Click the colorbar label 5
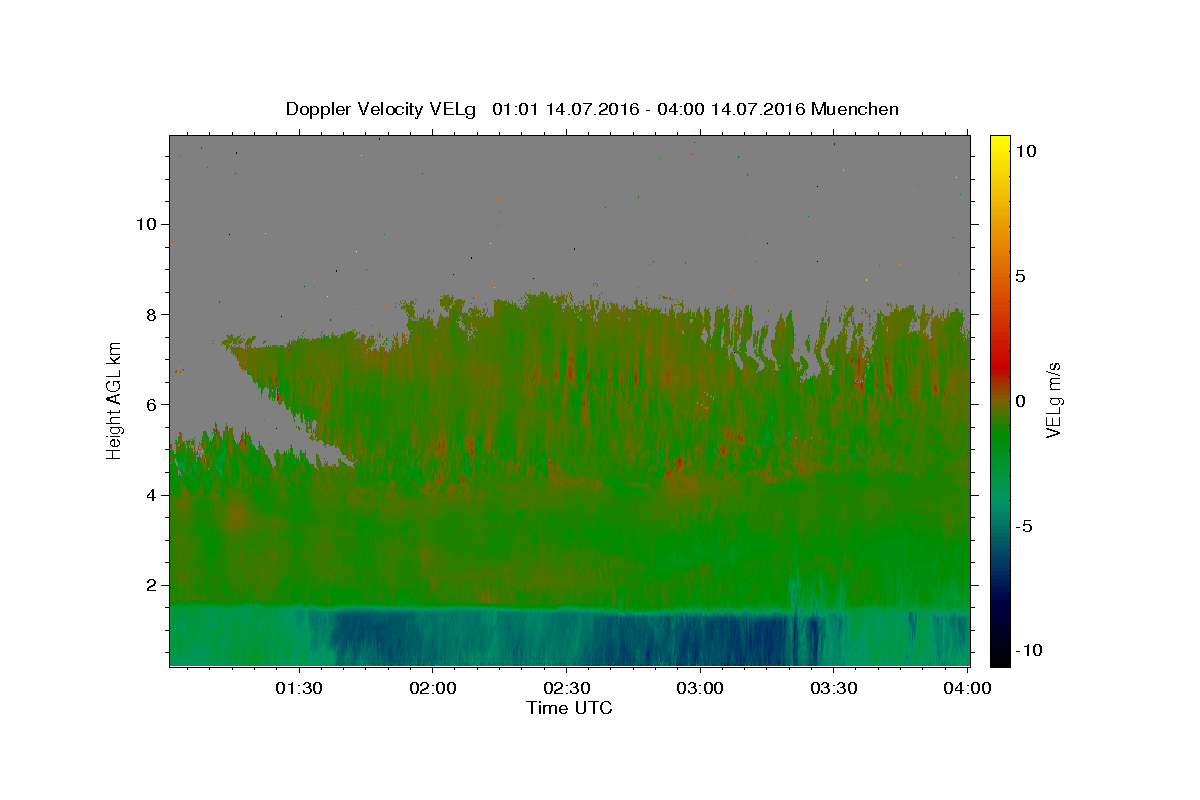The width and height of the screenshot is (1200, 800). [x=1020, y=276]
